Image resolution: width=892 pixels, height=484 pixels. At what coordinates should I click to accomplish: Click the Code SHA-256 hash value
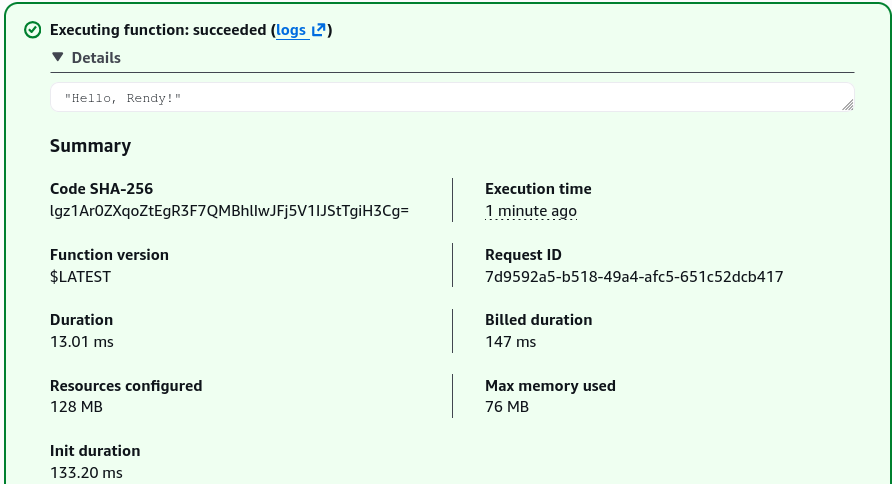pyautogui.click(x=229, y=211)
